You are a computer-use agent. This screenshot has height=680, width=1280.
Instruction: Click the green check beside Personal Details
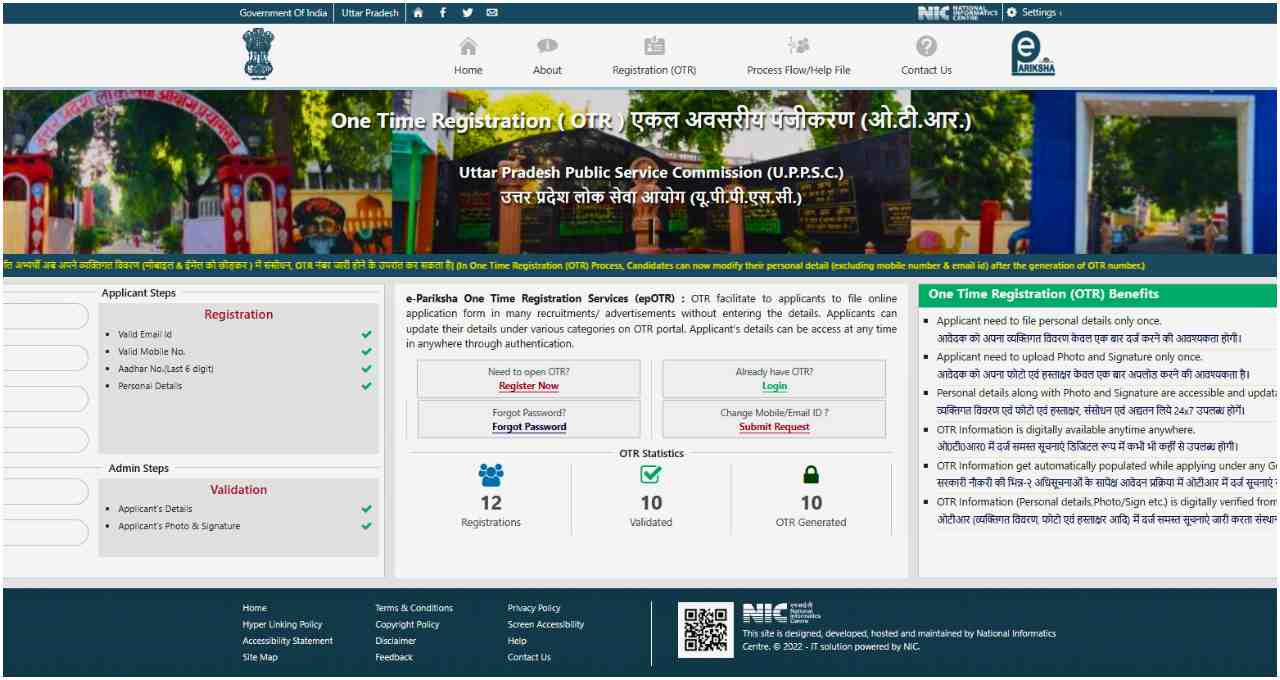tap(367, 386)
